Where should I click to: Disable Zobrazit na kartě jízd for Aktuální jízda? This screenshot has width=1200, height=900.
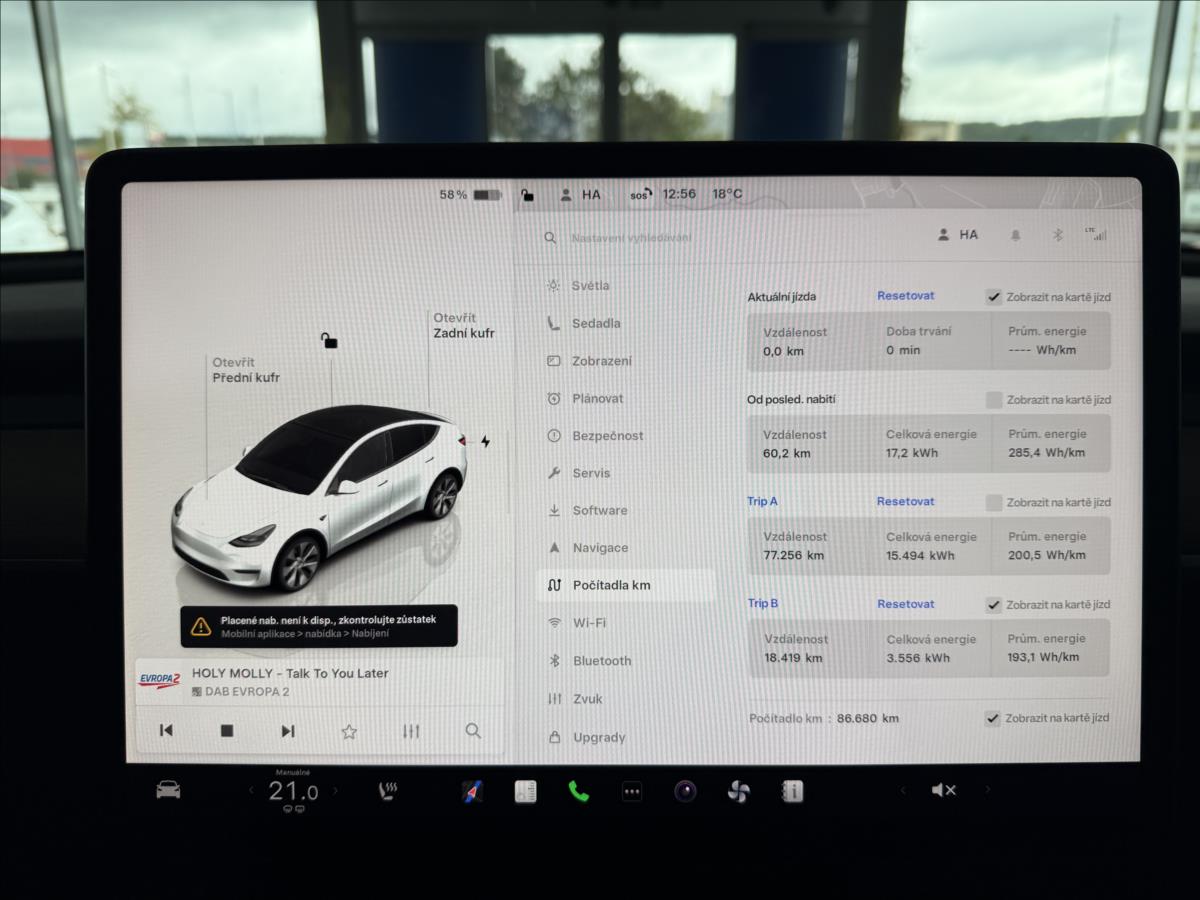click(993, 296)
